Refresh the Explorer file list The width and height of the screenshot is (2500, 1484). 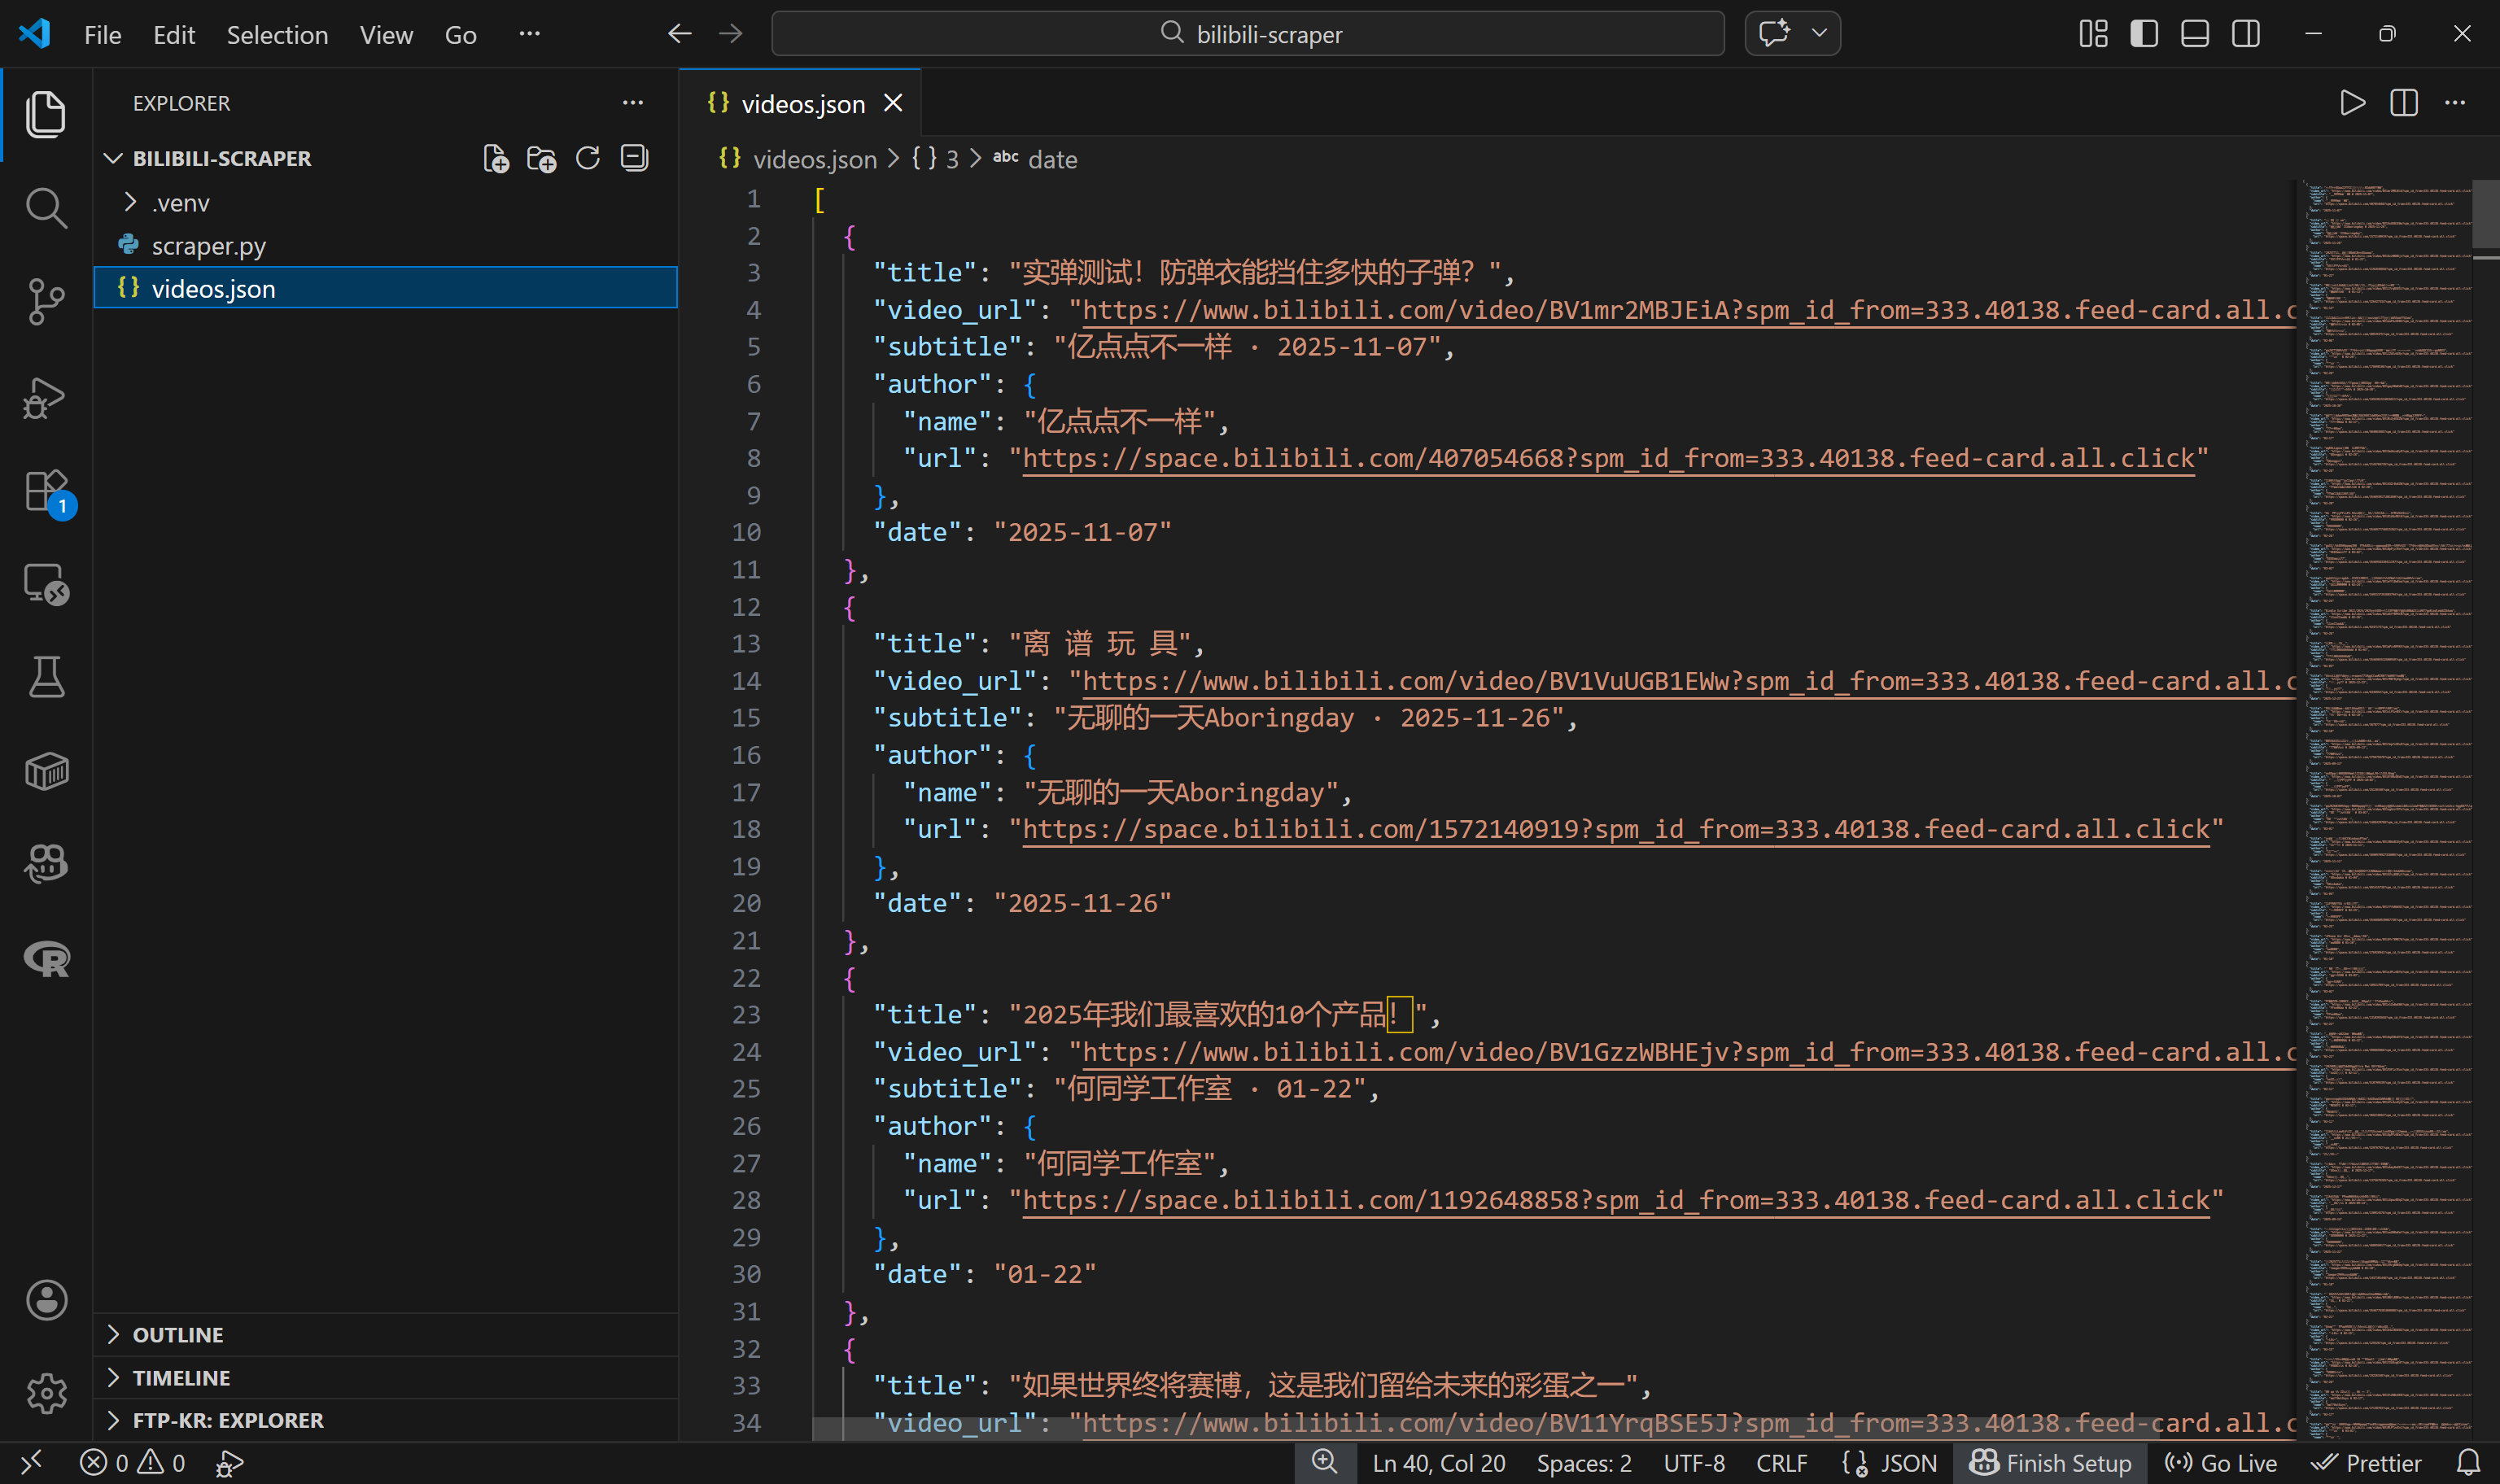588,157
